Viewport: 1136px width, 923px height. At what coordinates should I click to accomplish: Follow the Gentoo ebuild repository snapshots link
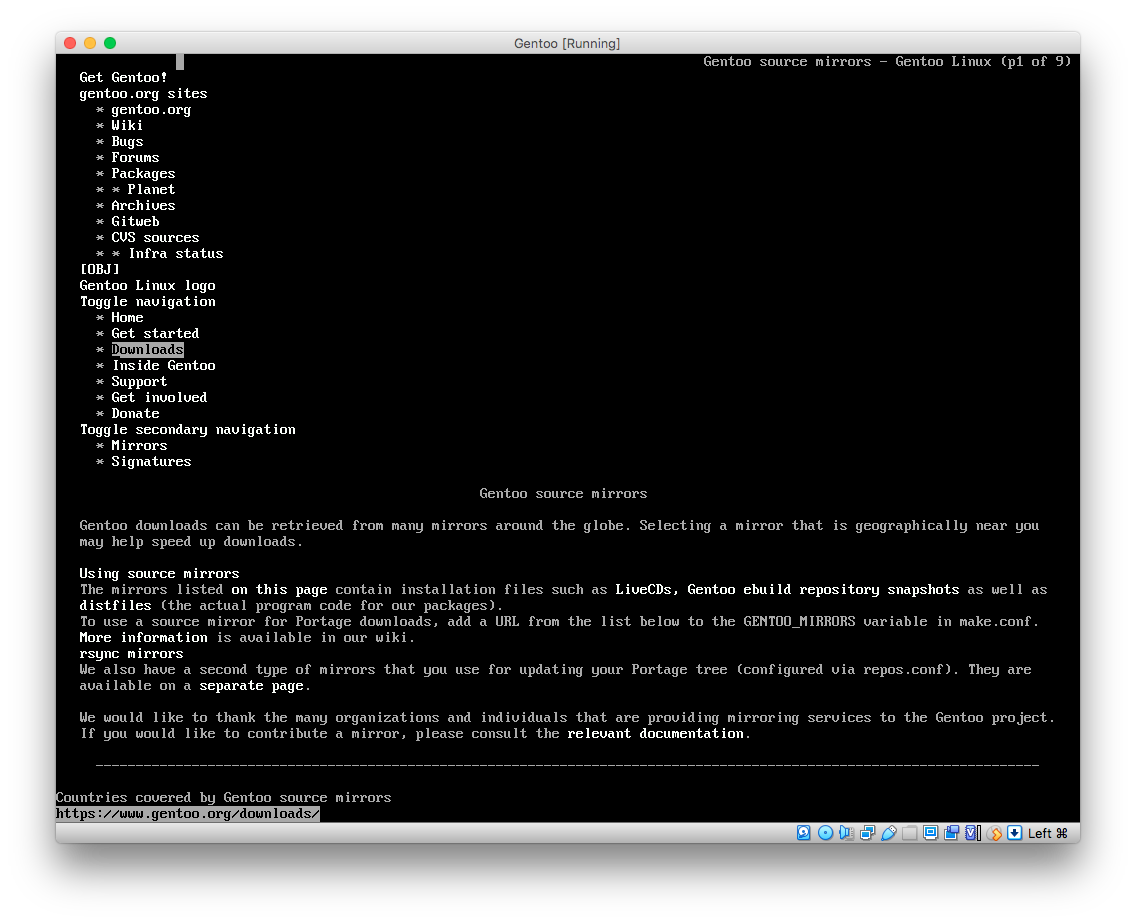coord(823,589)
